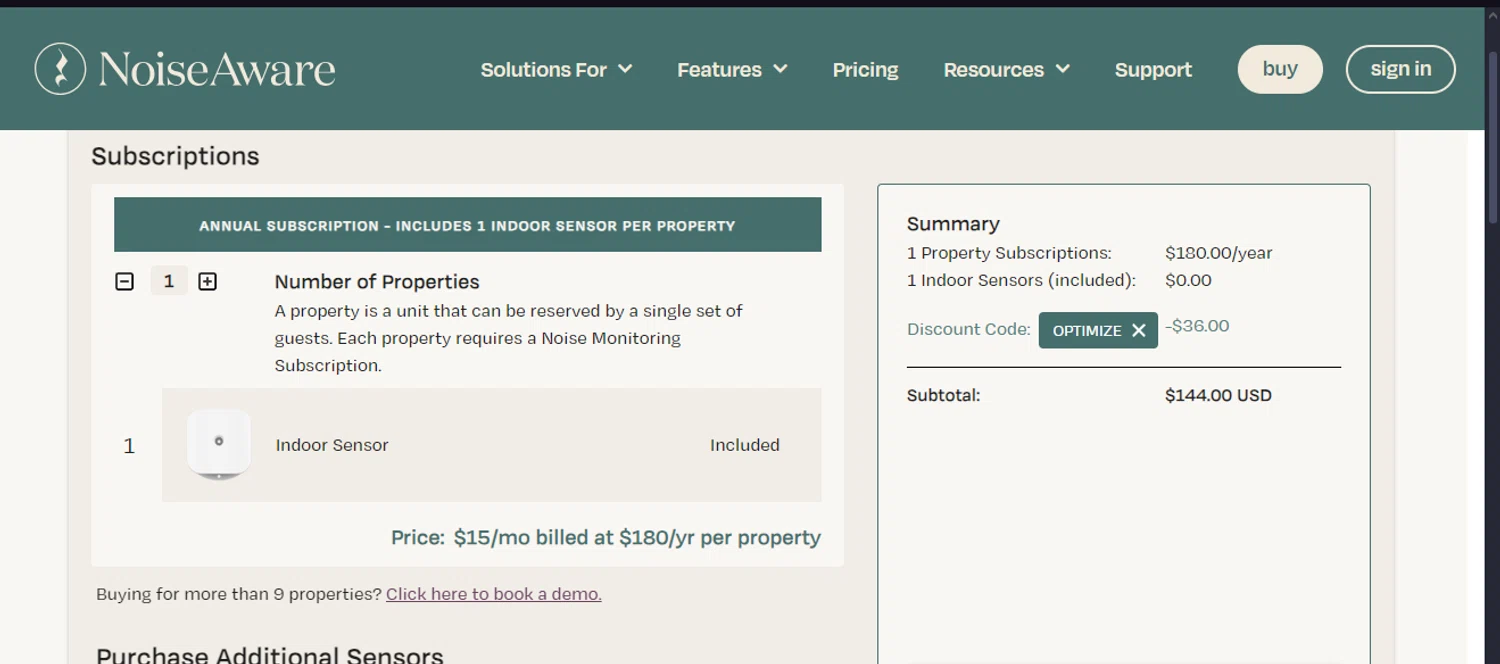Image resolution: width=1500 pixels, height=664 pixels.
Task: Expand the Resources menu
Action: click(1006, 69)
